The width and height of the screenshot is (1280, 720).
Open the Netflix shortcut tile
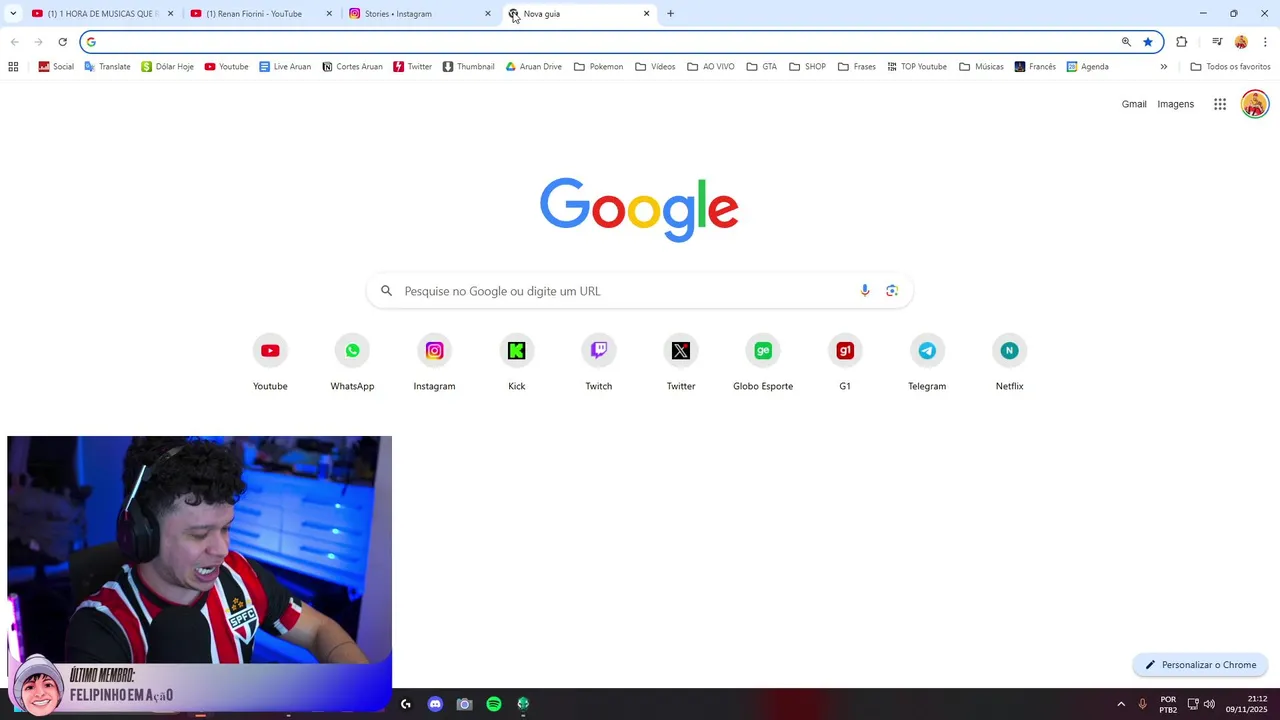pos(1009,363)
